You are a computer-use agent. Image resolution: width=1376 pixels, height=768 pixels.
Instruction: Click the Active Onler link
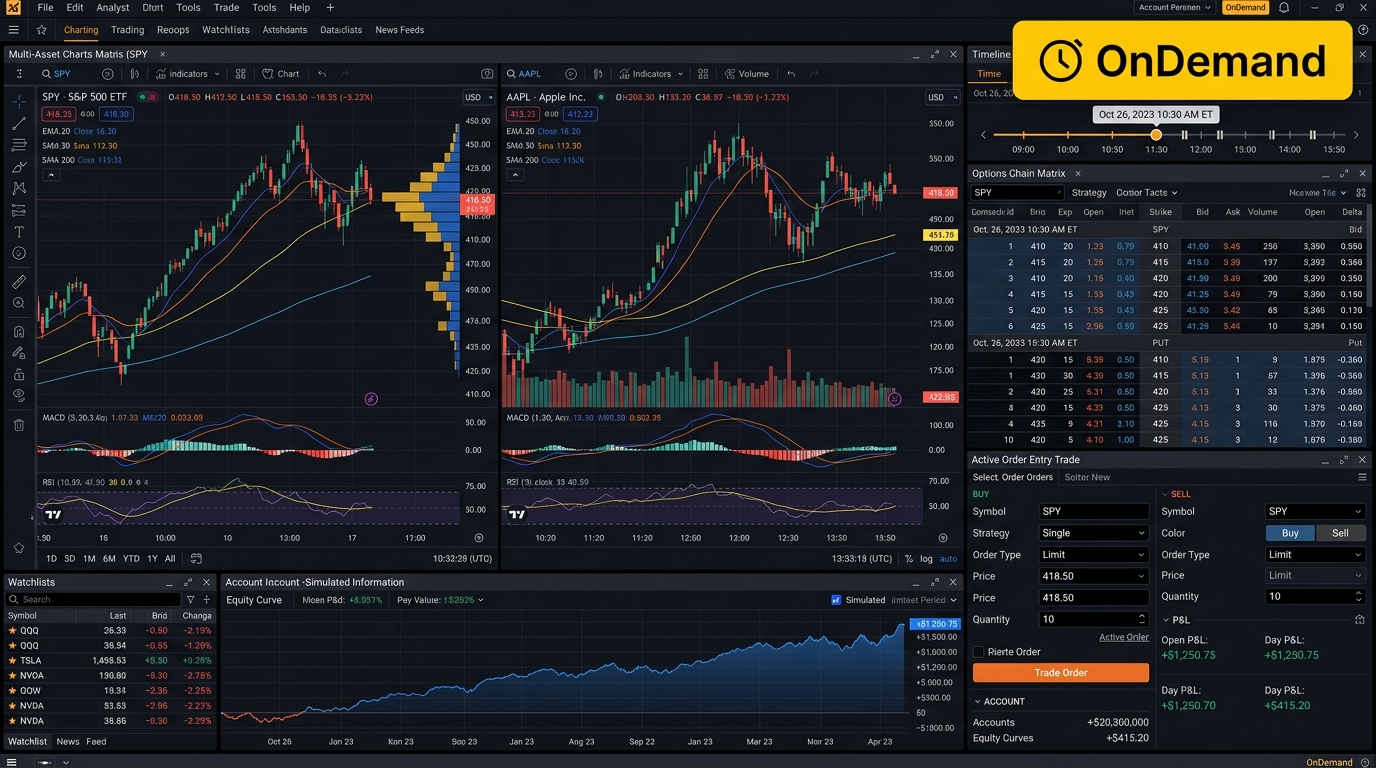pos(1124,637)
